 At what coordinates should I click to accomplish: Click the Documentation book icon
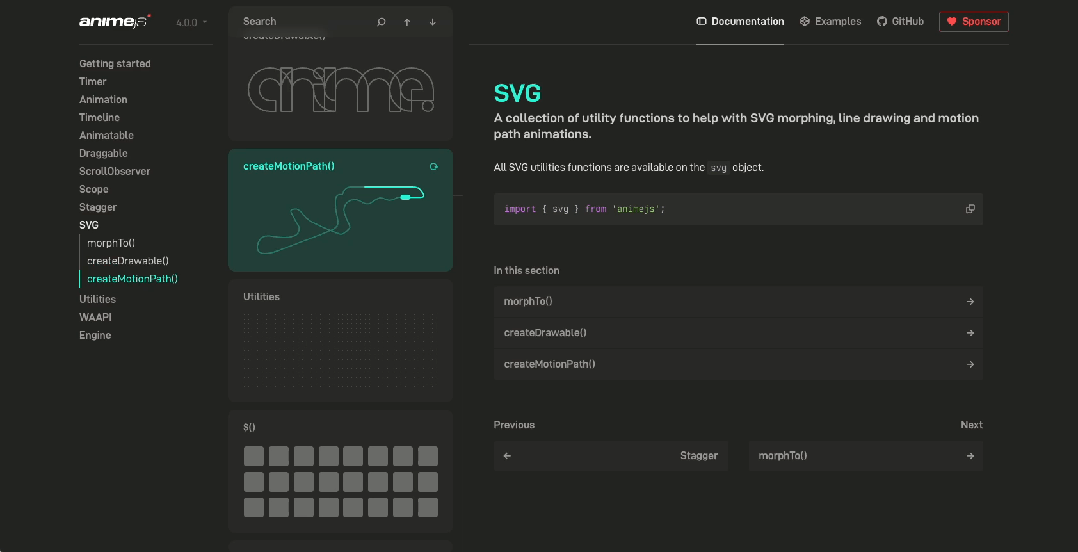[x=701, y=21]
